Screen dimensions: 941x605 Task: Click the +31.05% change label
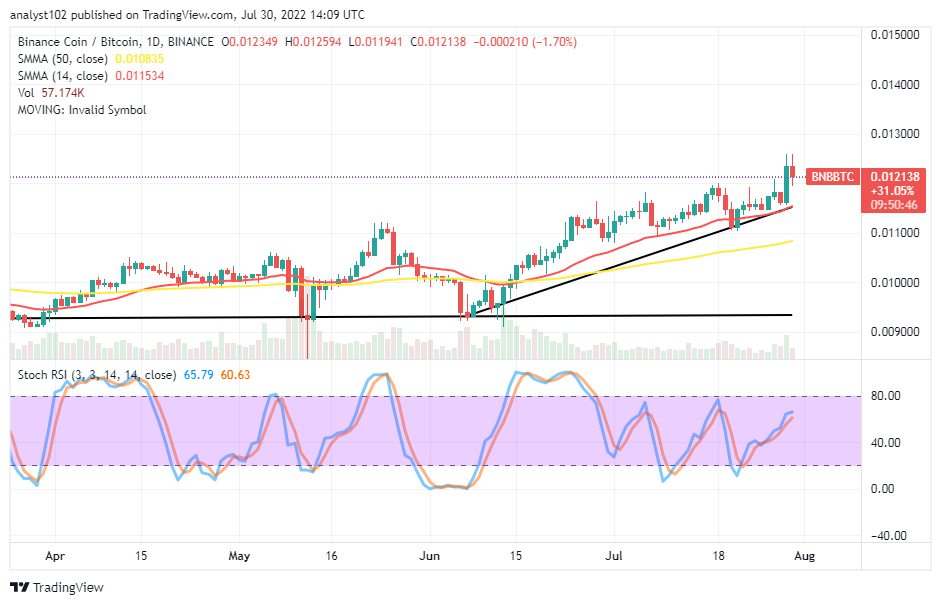(x=892, y=191)
